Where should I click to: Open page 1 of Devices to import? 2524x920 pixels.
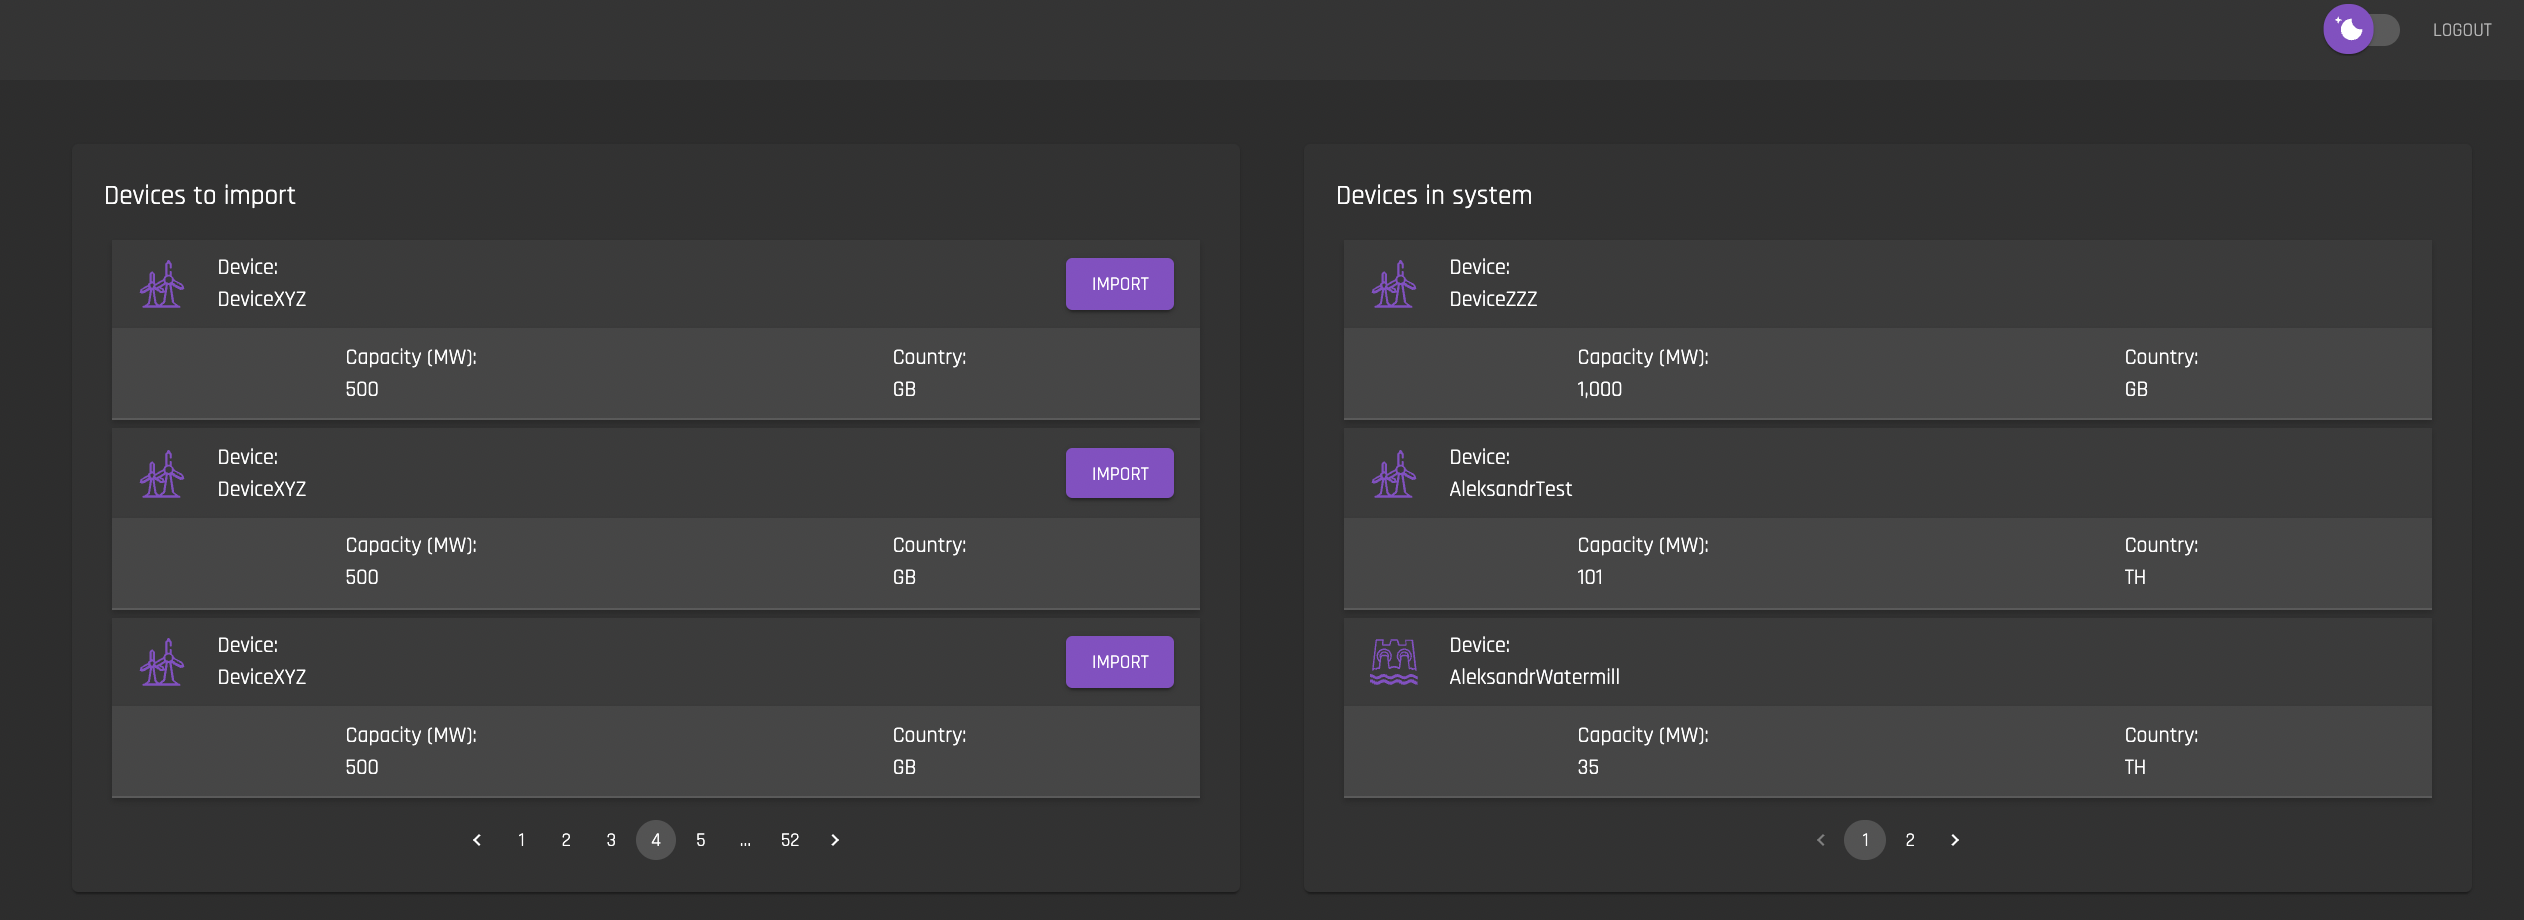(x=521, y=840)
